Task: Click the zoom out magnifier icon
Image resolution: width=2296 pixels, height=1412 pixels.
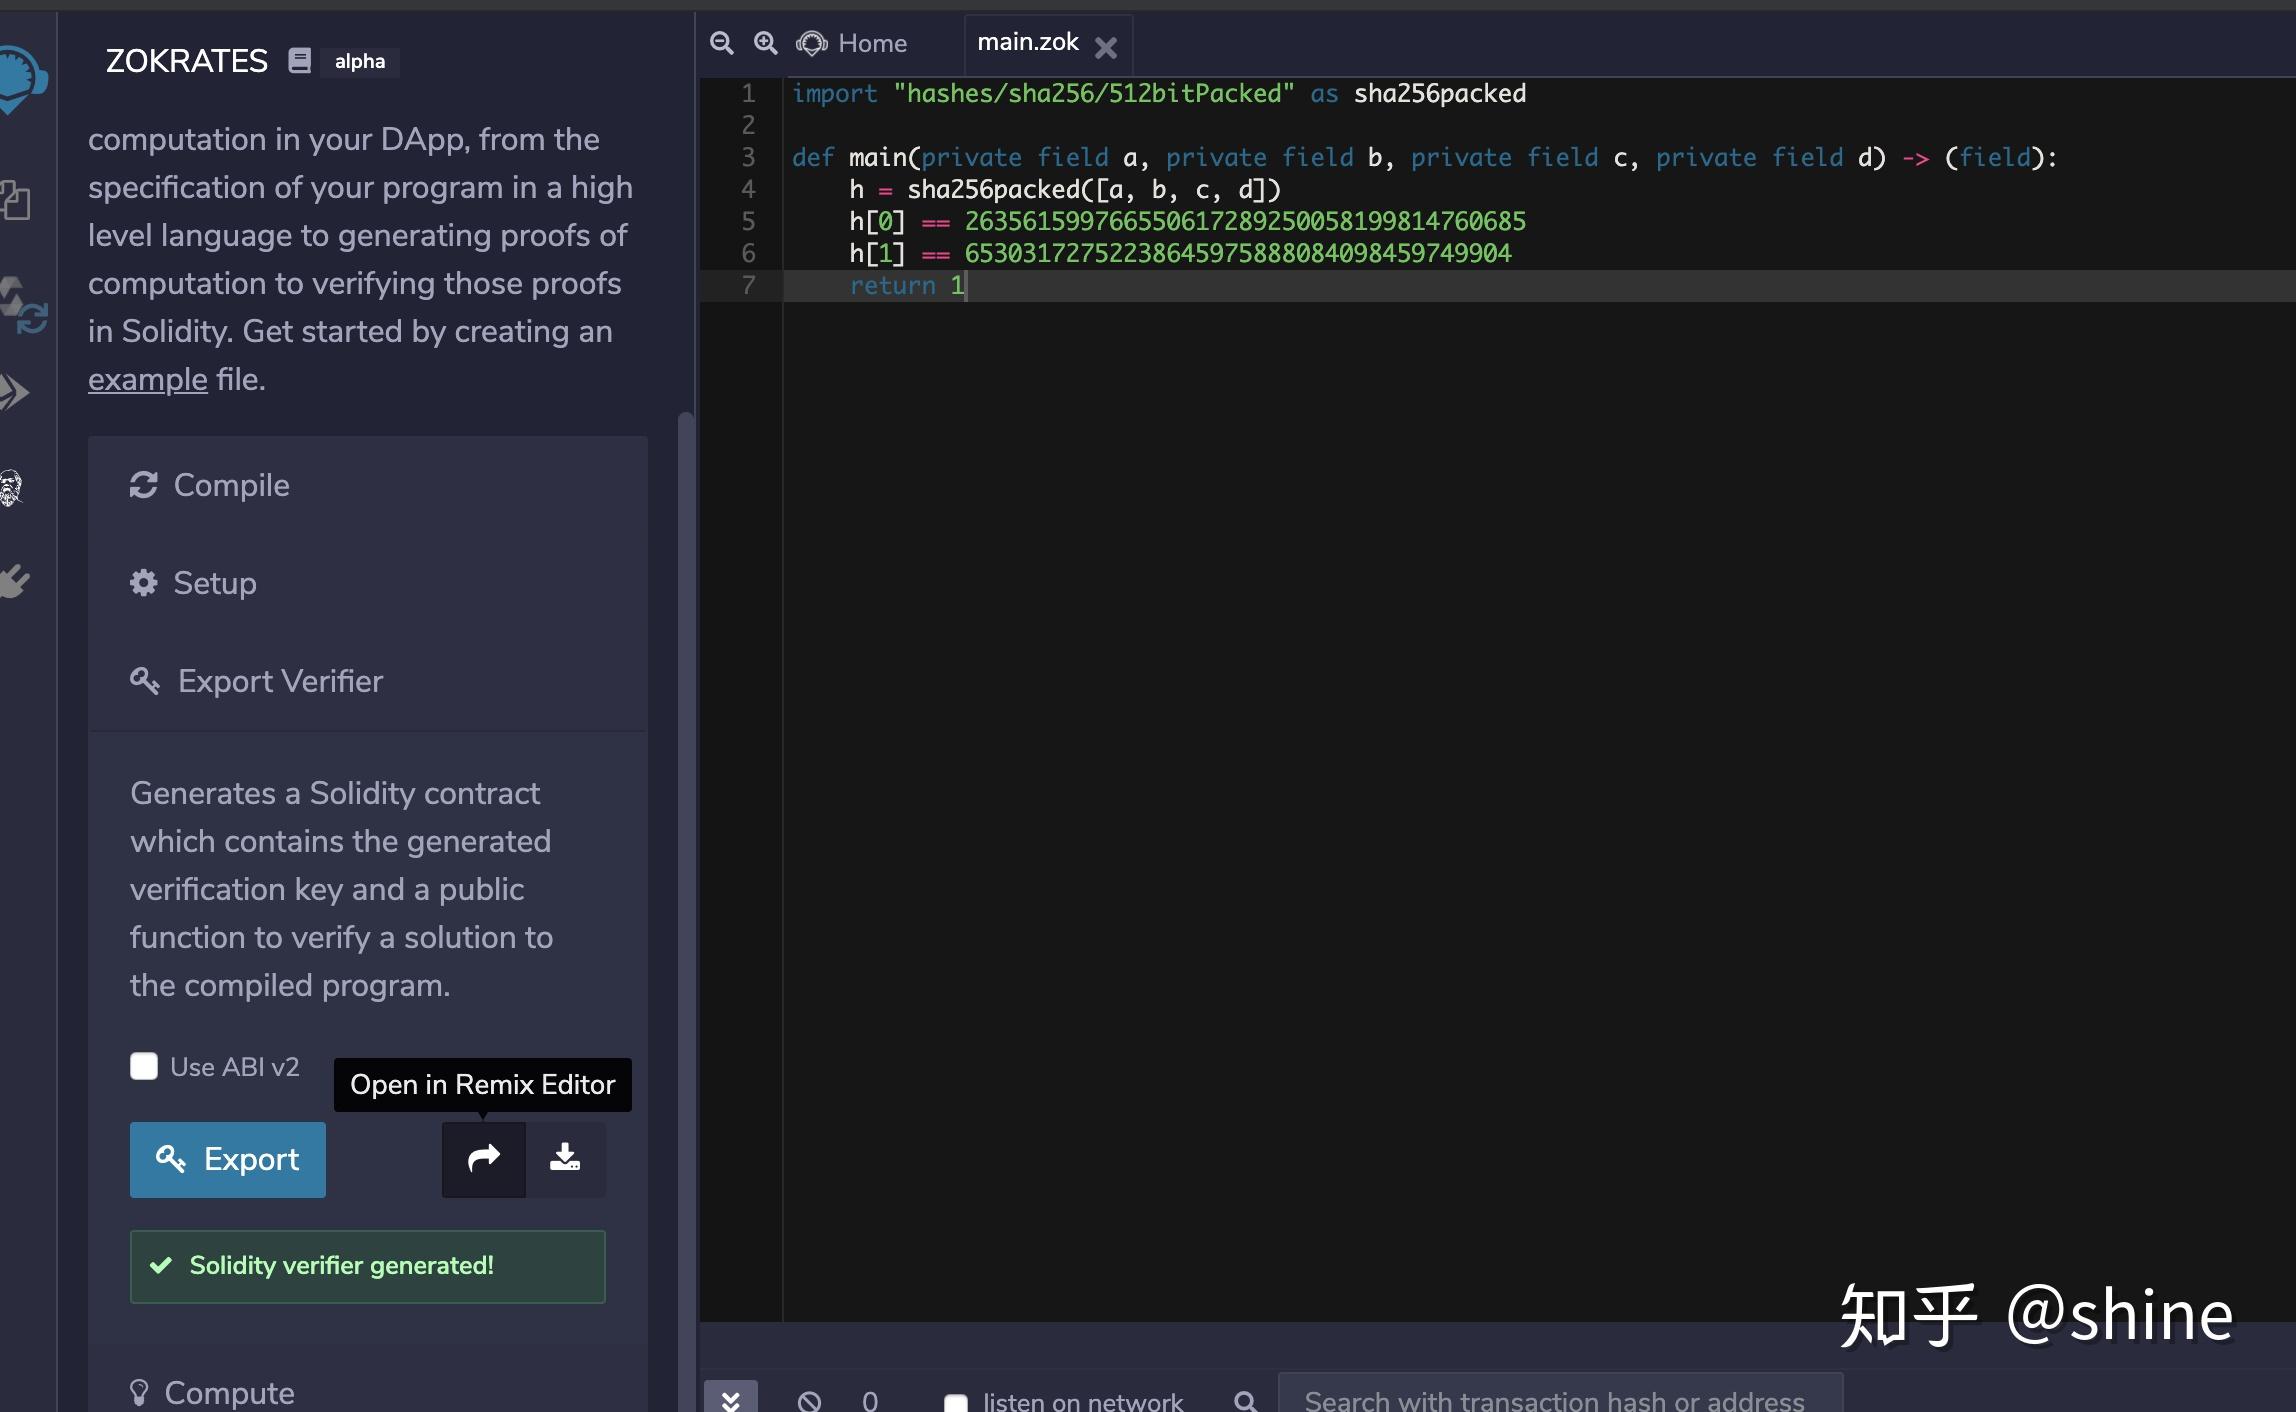Action: (721, 43)
